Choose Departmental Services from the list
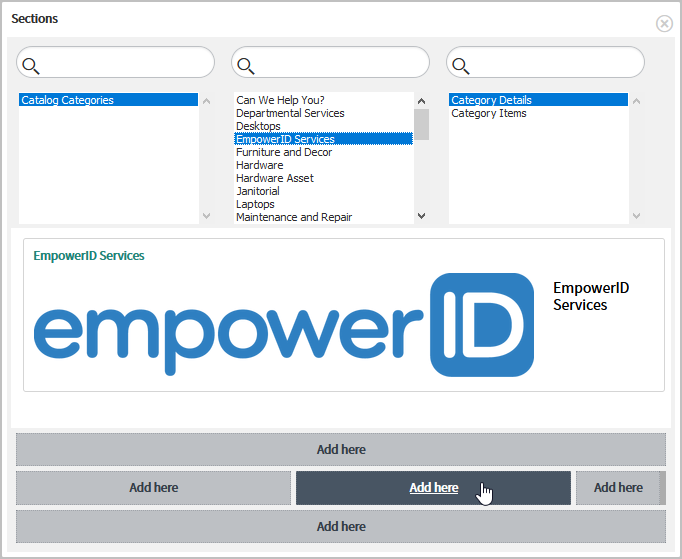This screenshot has height=559, width=682. [x=290, y=113]
